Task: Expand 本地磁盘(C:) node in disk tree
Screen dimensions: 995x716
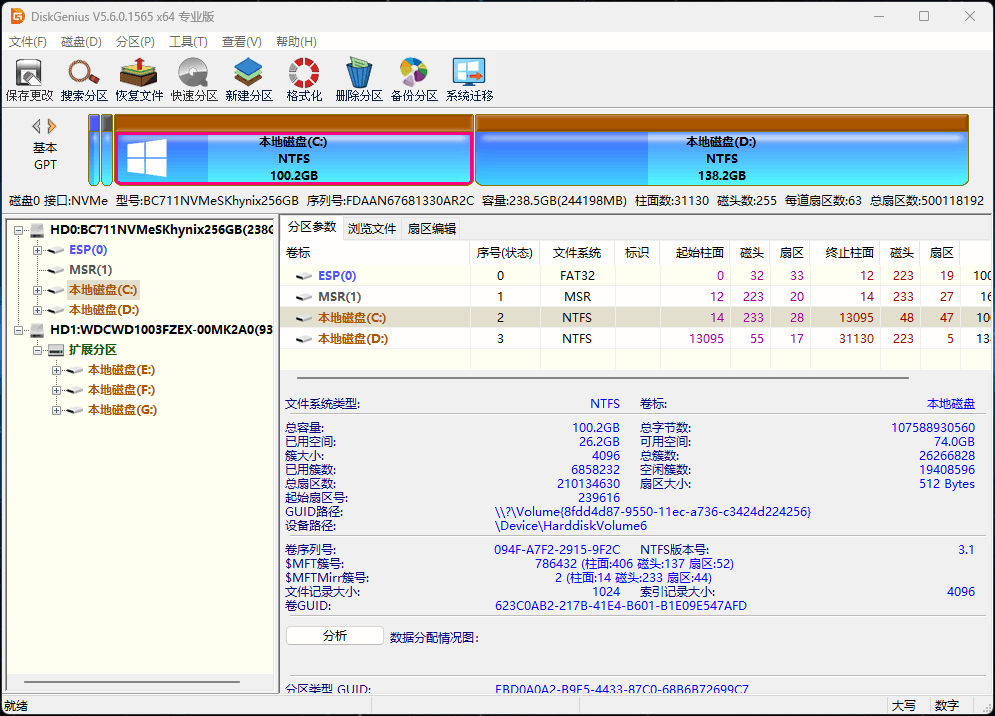Action: 37,290
